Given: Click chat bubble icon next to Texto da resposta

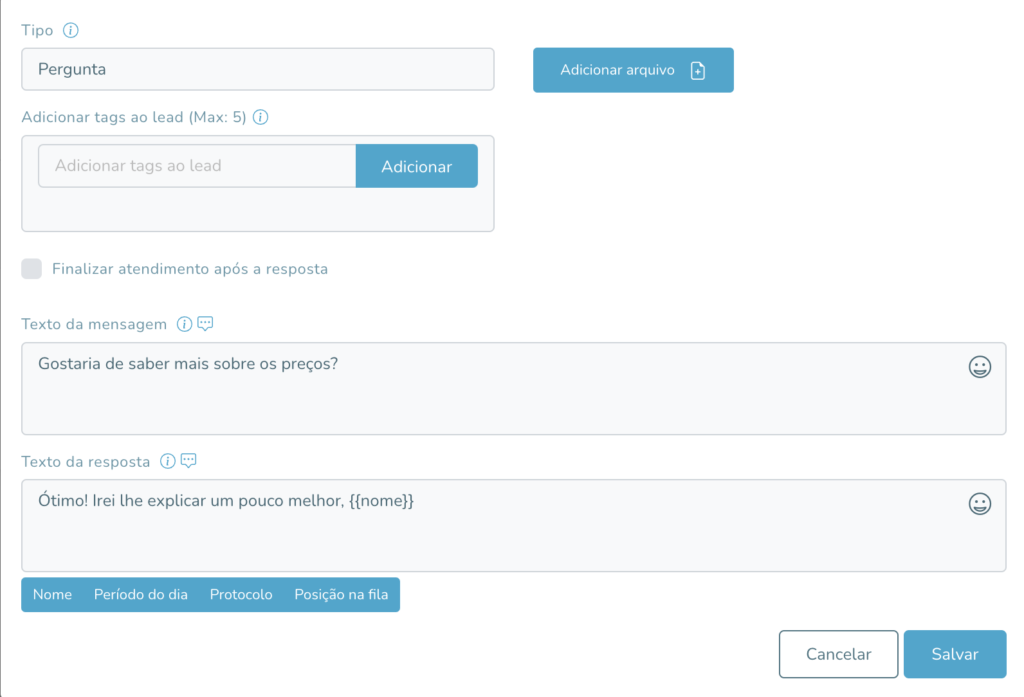Looking at the screenshot, I should [x=189, y=461].
